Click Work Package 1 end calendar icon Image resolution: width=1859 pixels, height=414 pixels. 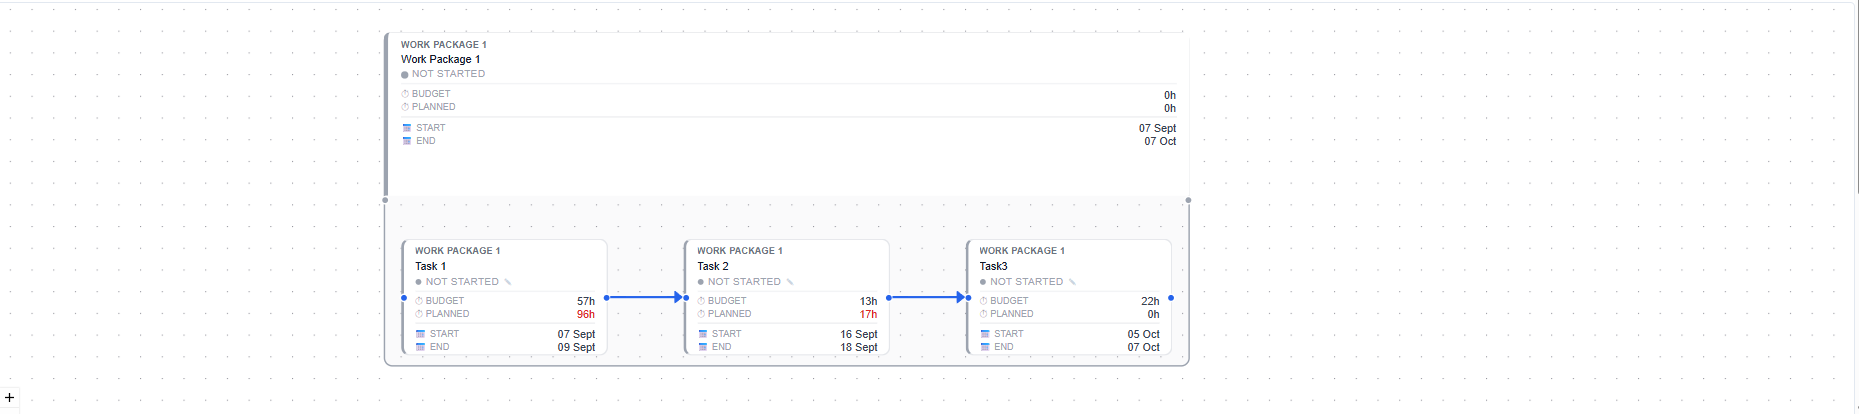[x=406, y=141]
